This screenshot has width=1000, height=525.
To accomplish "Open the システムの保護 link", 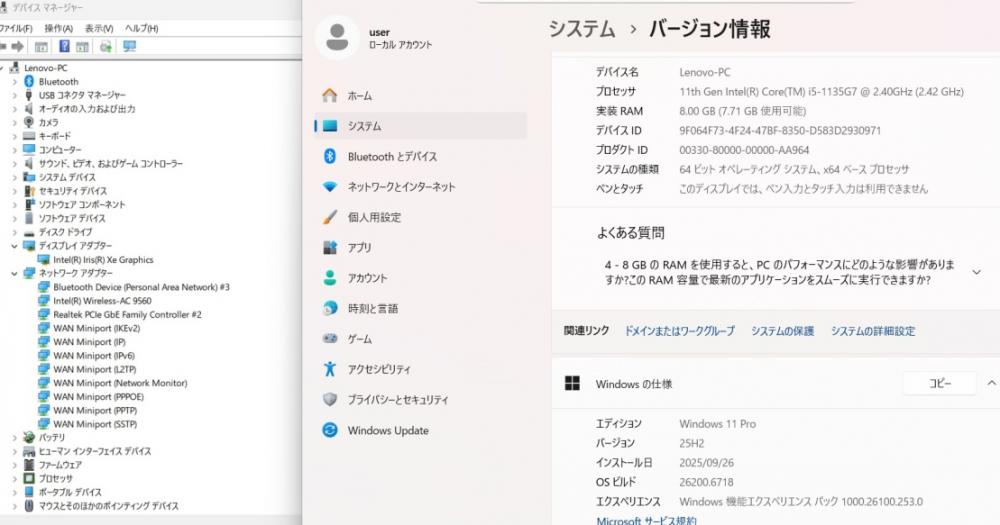I will pyautogui.click(x=783, y=331).
